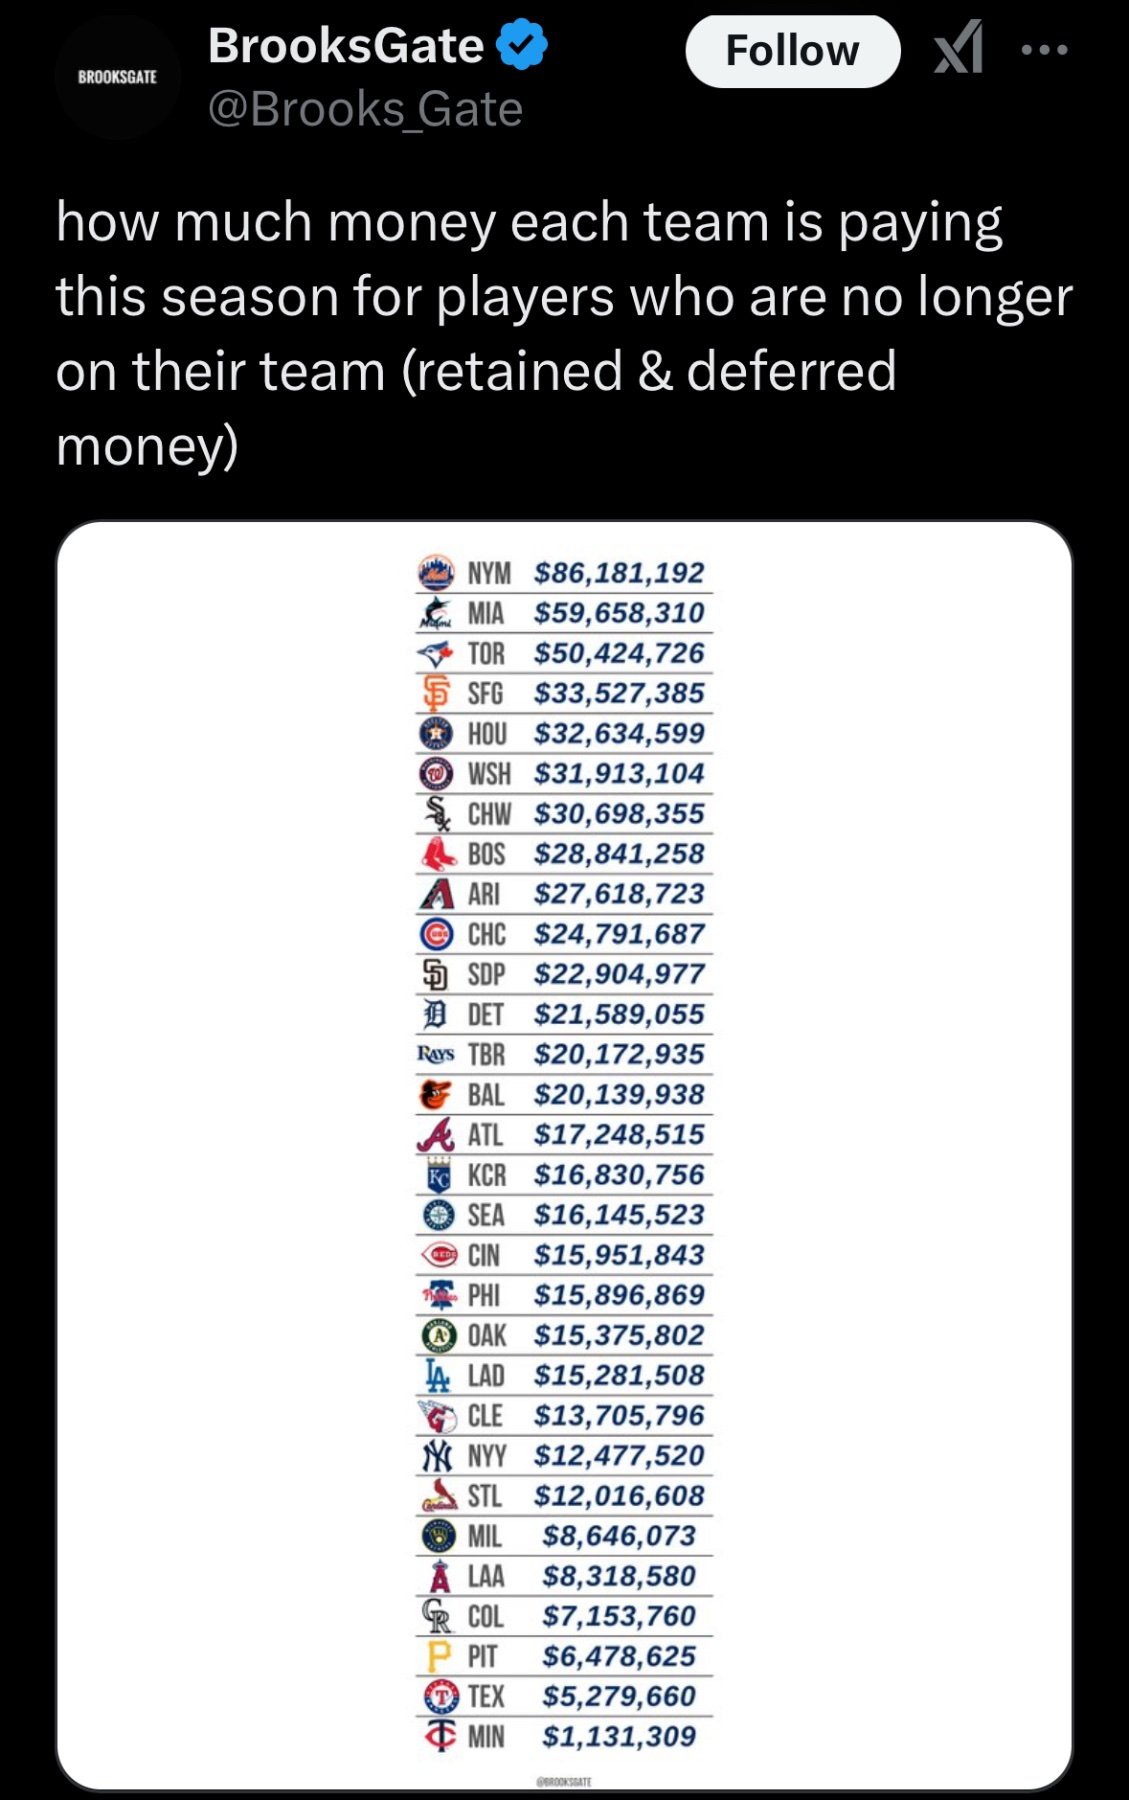Open the three-dot more options menu
1129x1800 pixels.
click(x=1045, y=49)
